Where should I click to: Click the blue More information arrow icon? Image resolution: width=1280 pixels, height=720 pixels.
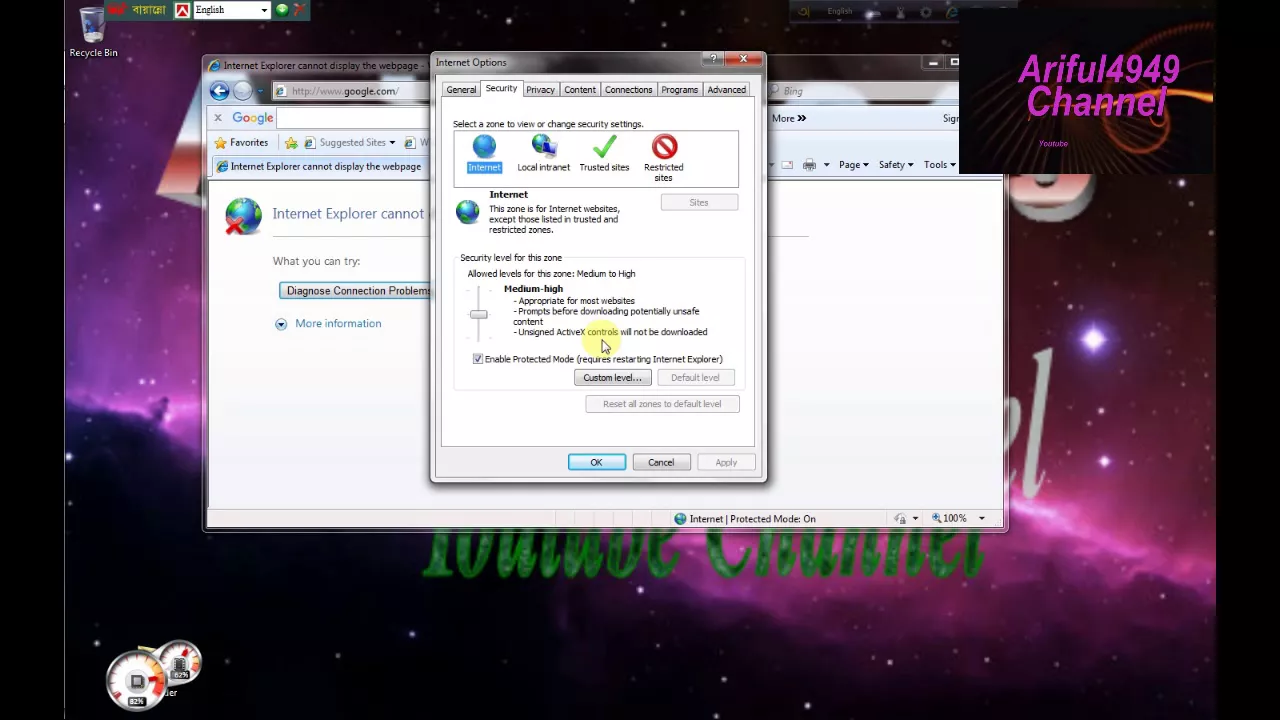[281, 324]
